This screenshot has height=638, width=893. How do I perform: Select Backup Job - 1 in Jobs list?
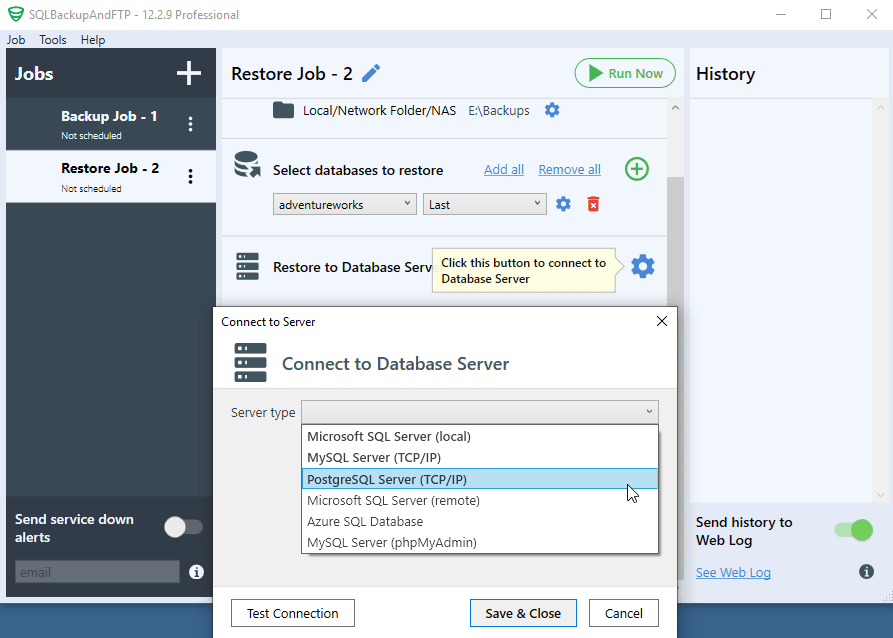tap(111, 124)
